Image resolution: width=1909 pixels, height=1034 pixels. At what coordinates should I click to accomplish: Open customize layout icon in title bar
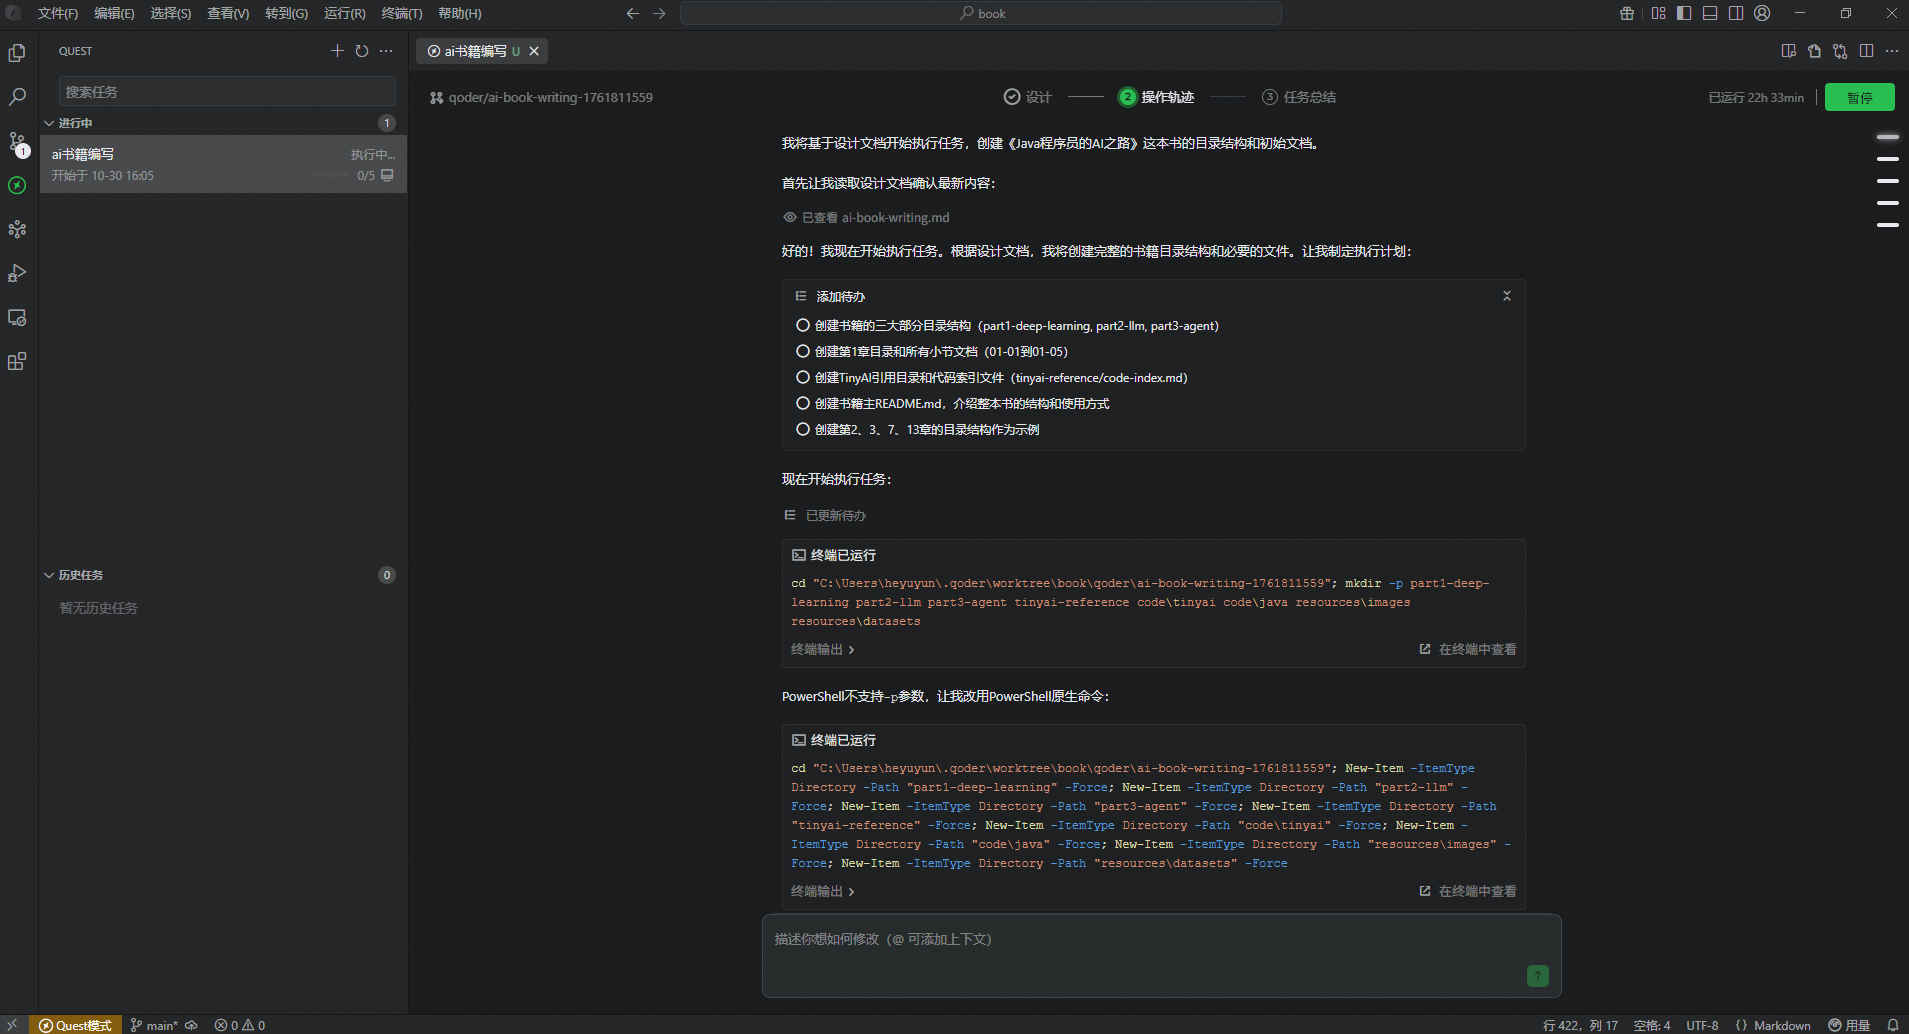(1659, 13)
